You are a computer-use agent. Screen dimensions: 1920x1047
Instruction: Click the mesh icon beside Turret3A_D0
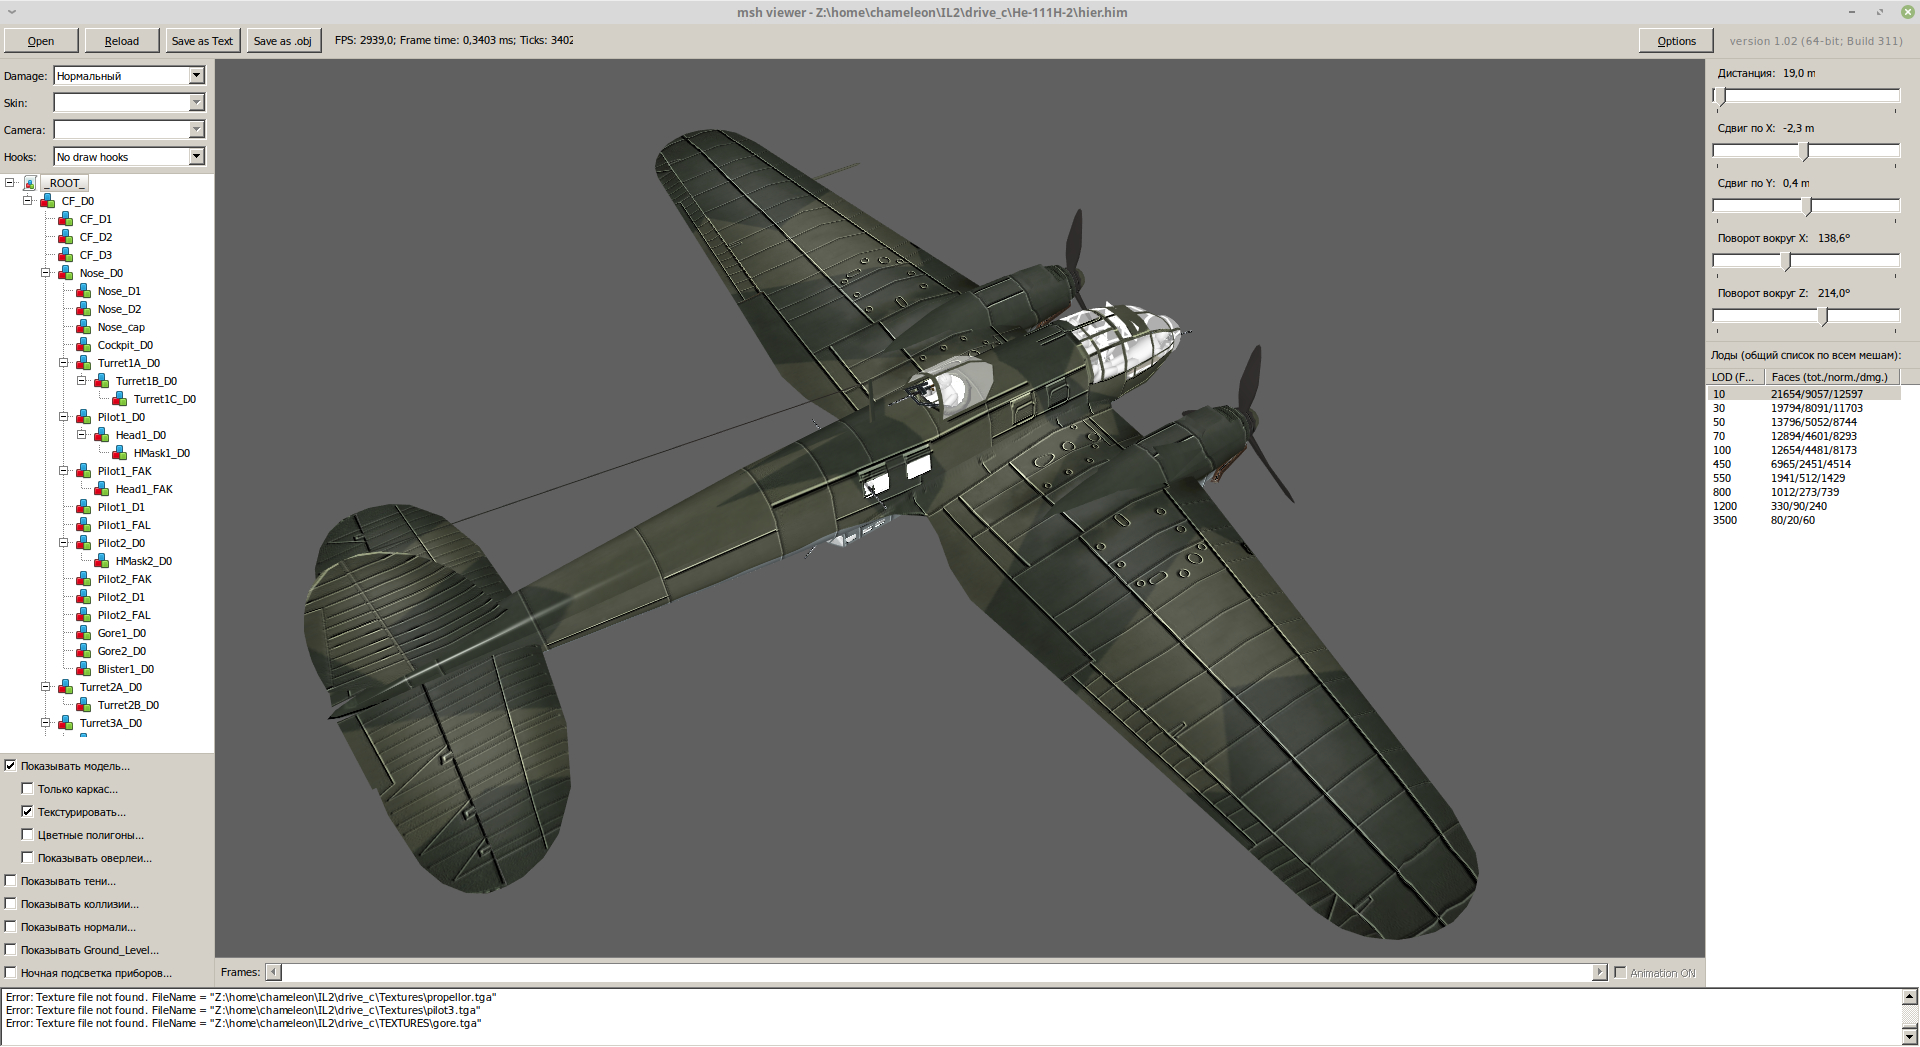click(x=66, y=723)
